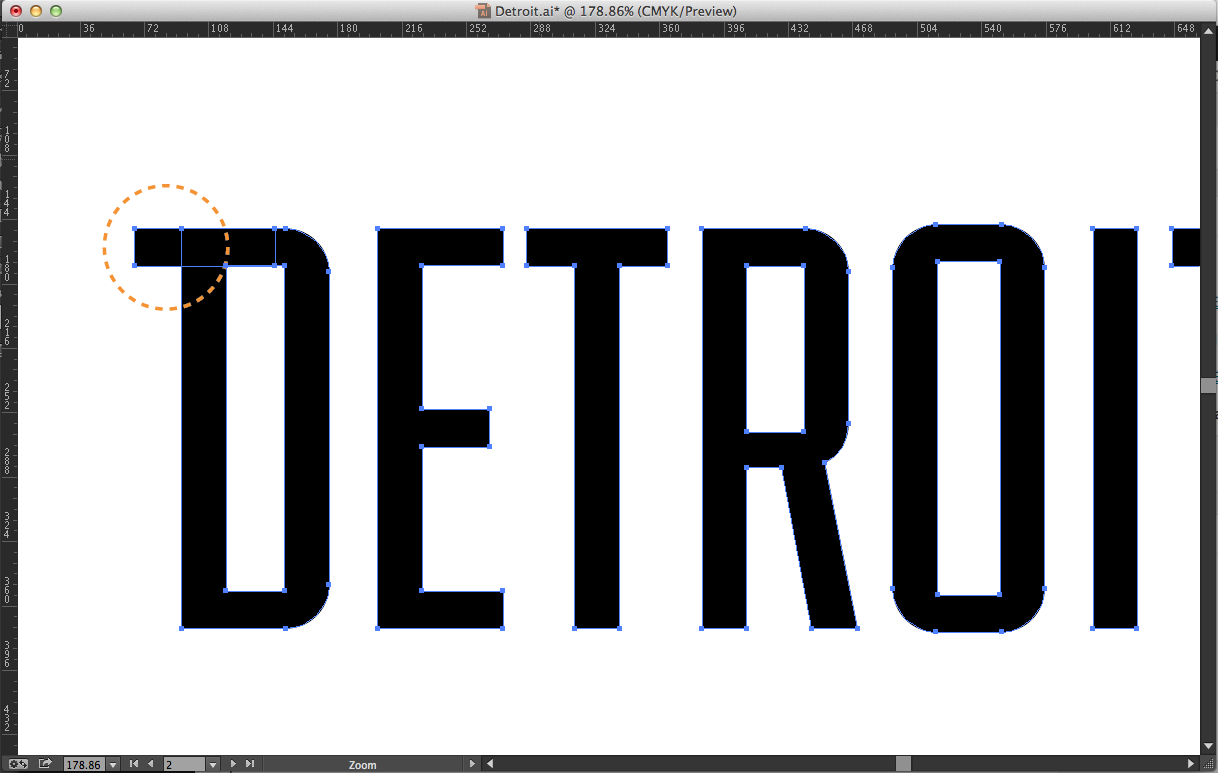Click the GPU/status icon in the bottom-left corner
Viewport: 1218px width, 773px height.
pyautogui.click(x=18, y=764)
